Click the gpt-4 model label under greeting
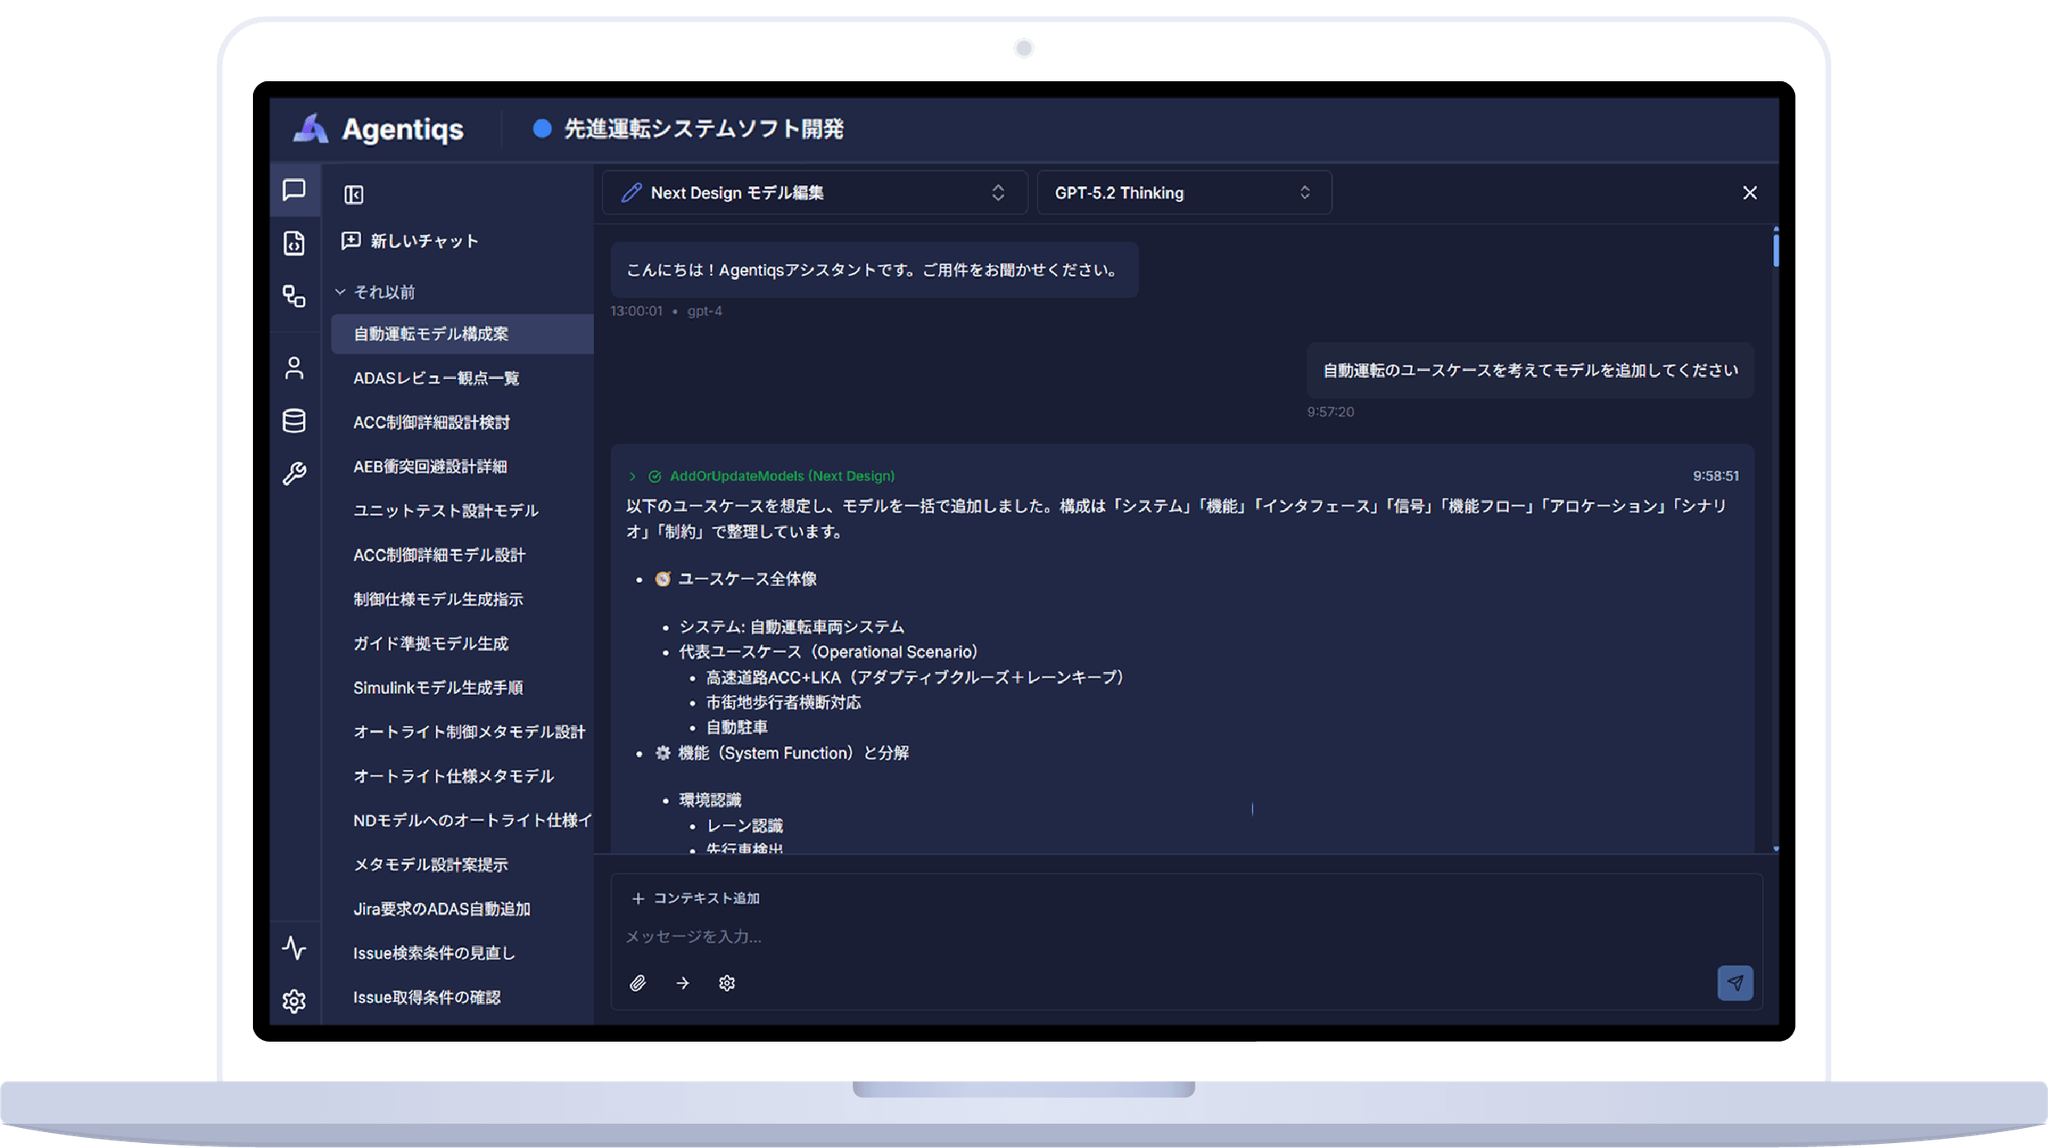The image size is (2048, 1148). coord(704,311)
